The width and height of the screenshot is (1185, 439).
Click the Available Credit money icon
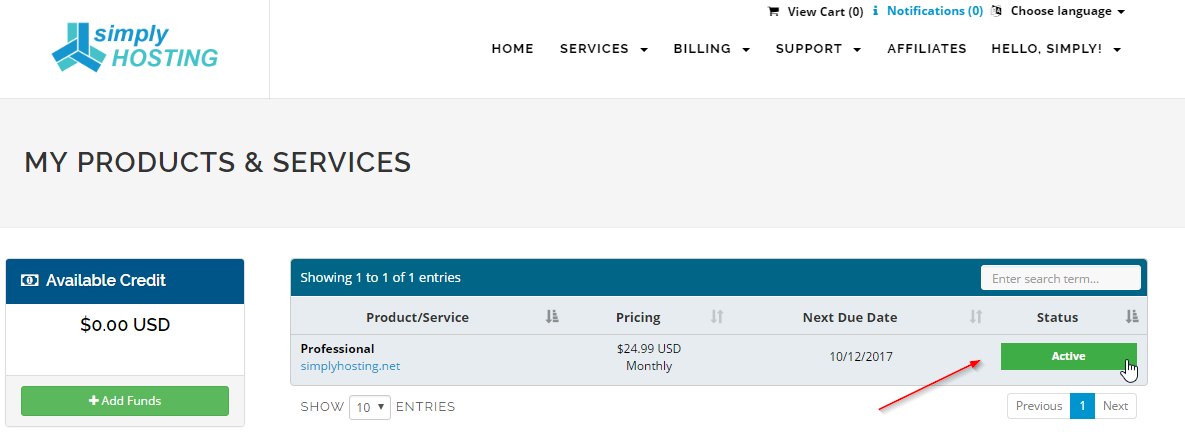tap(30, 280)
